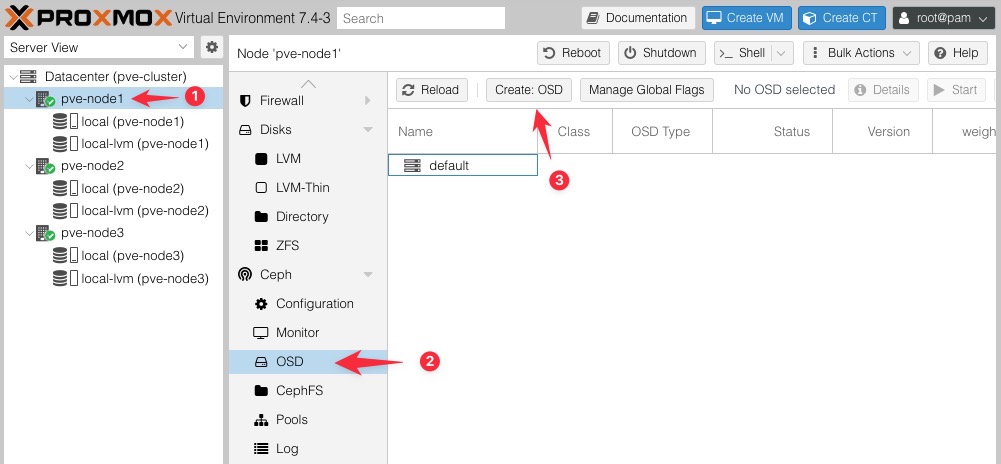
Task: Click the root@pam user icon
Action: pyautogui.click(x=905, y=18)
